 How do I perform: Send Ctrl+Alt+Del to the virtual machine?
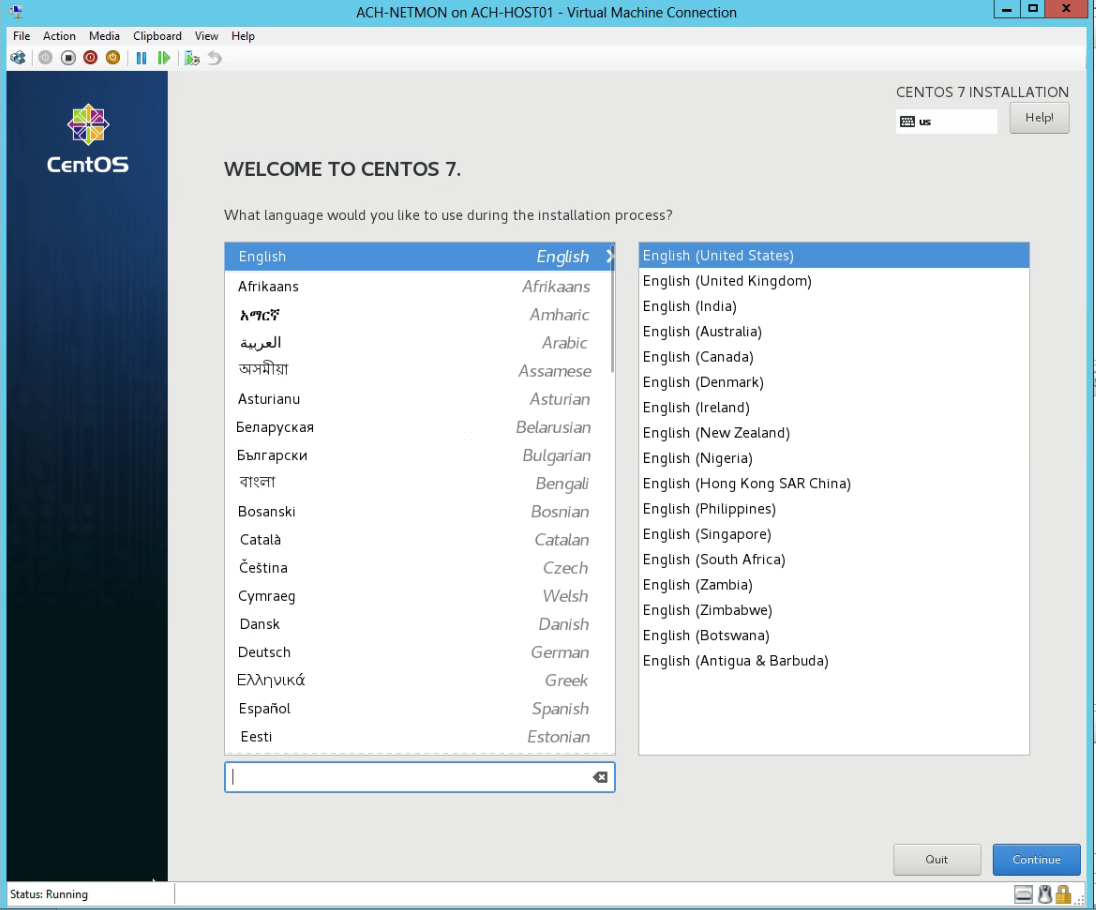click(x=17, y=57)
